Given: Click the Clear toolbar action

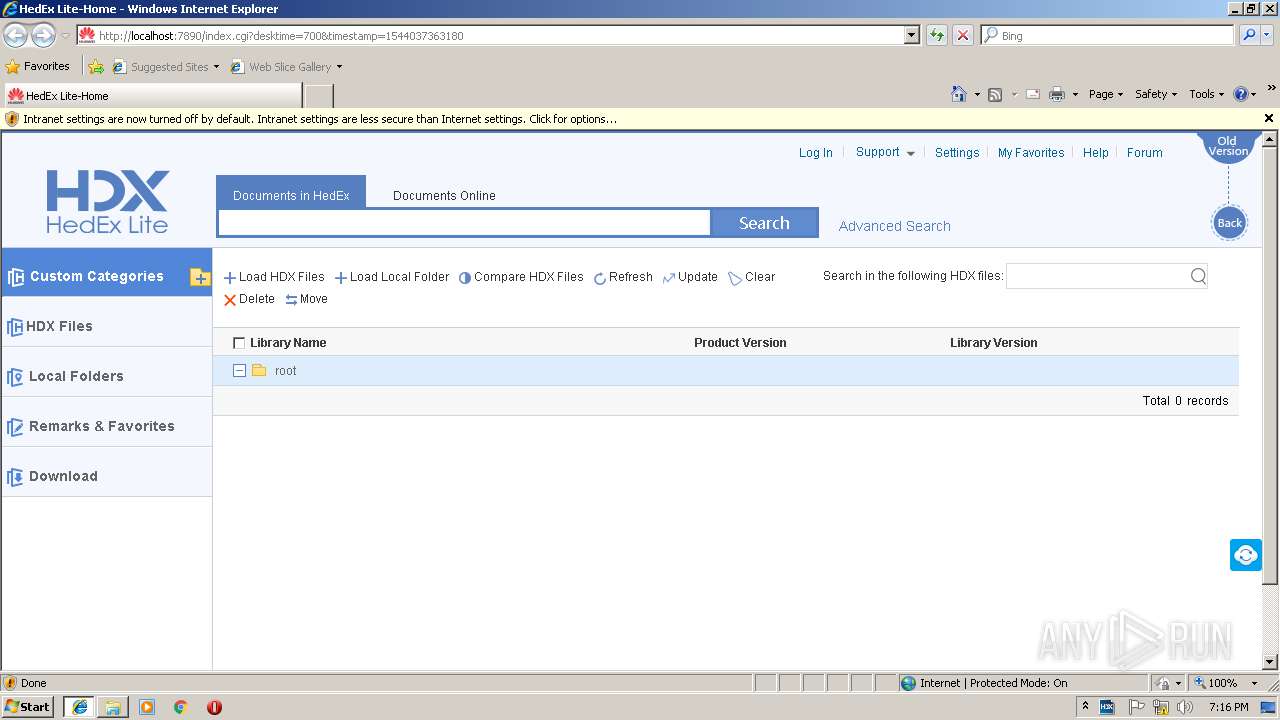Looking at the screenshot, I should (x=752, y=277).
